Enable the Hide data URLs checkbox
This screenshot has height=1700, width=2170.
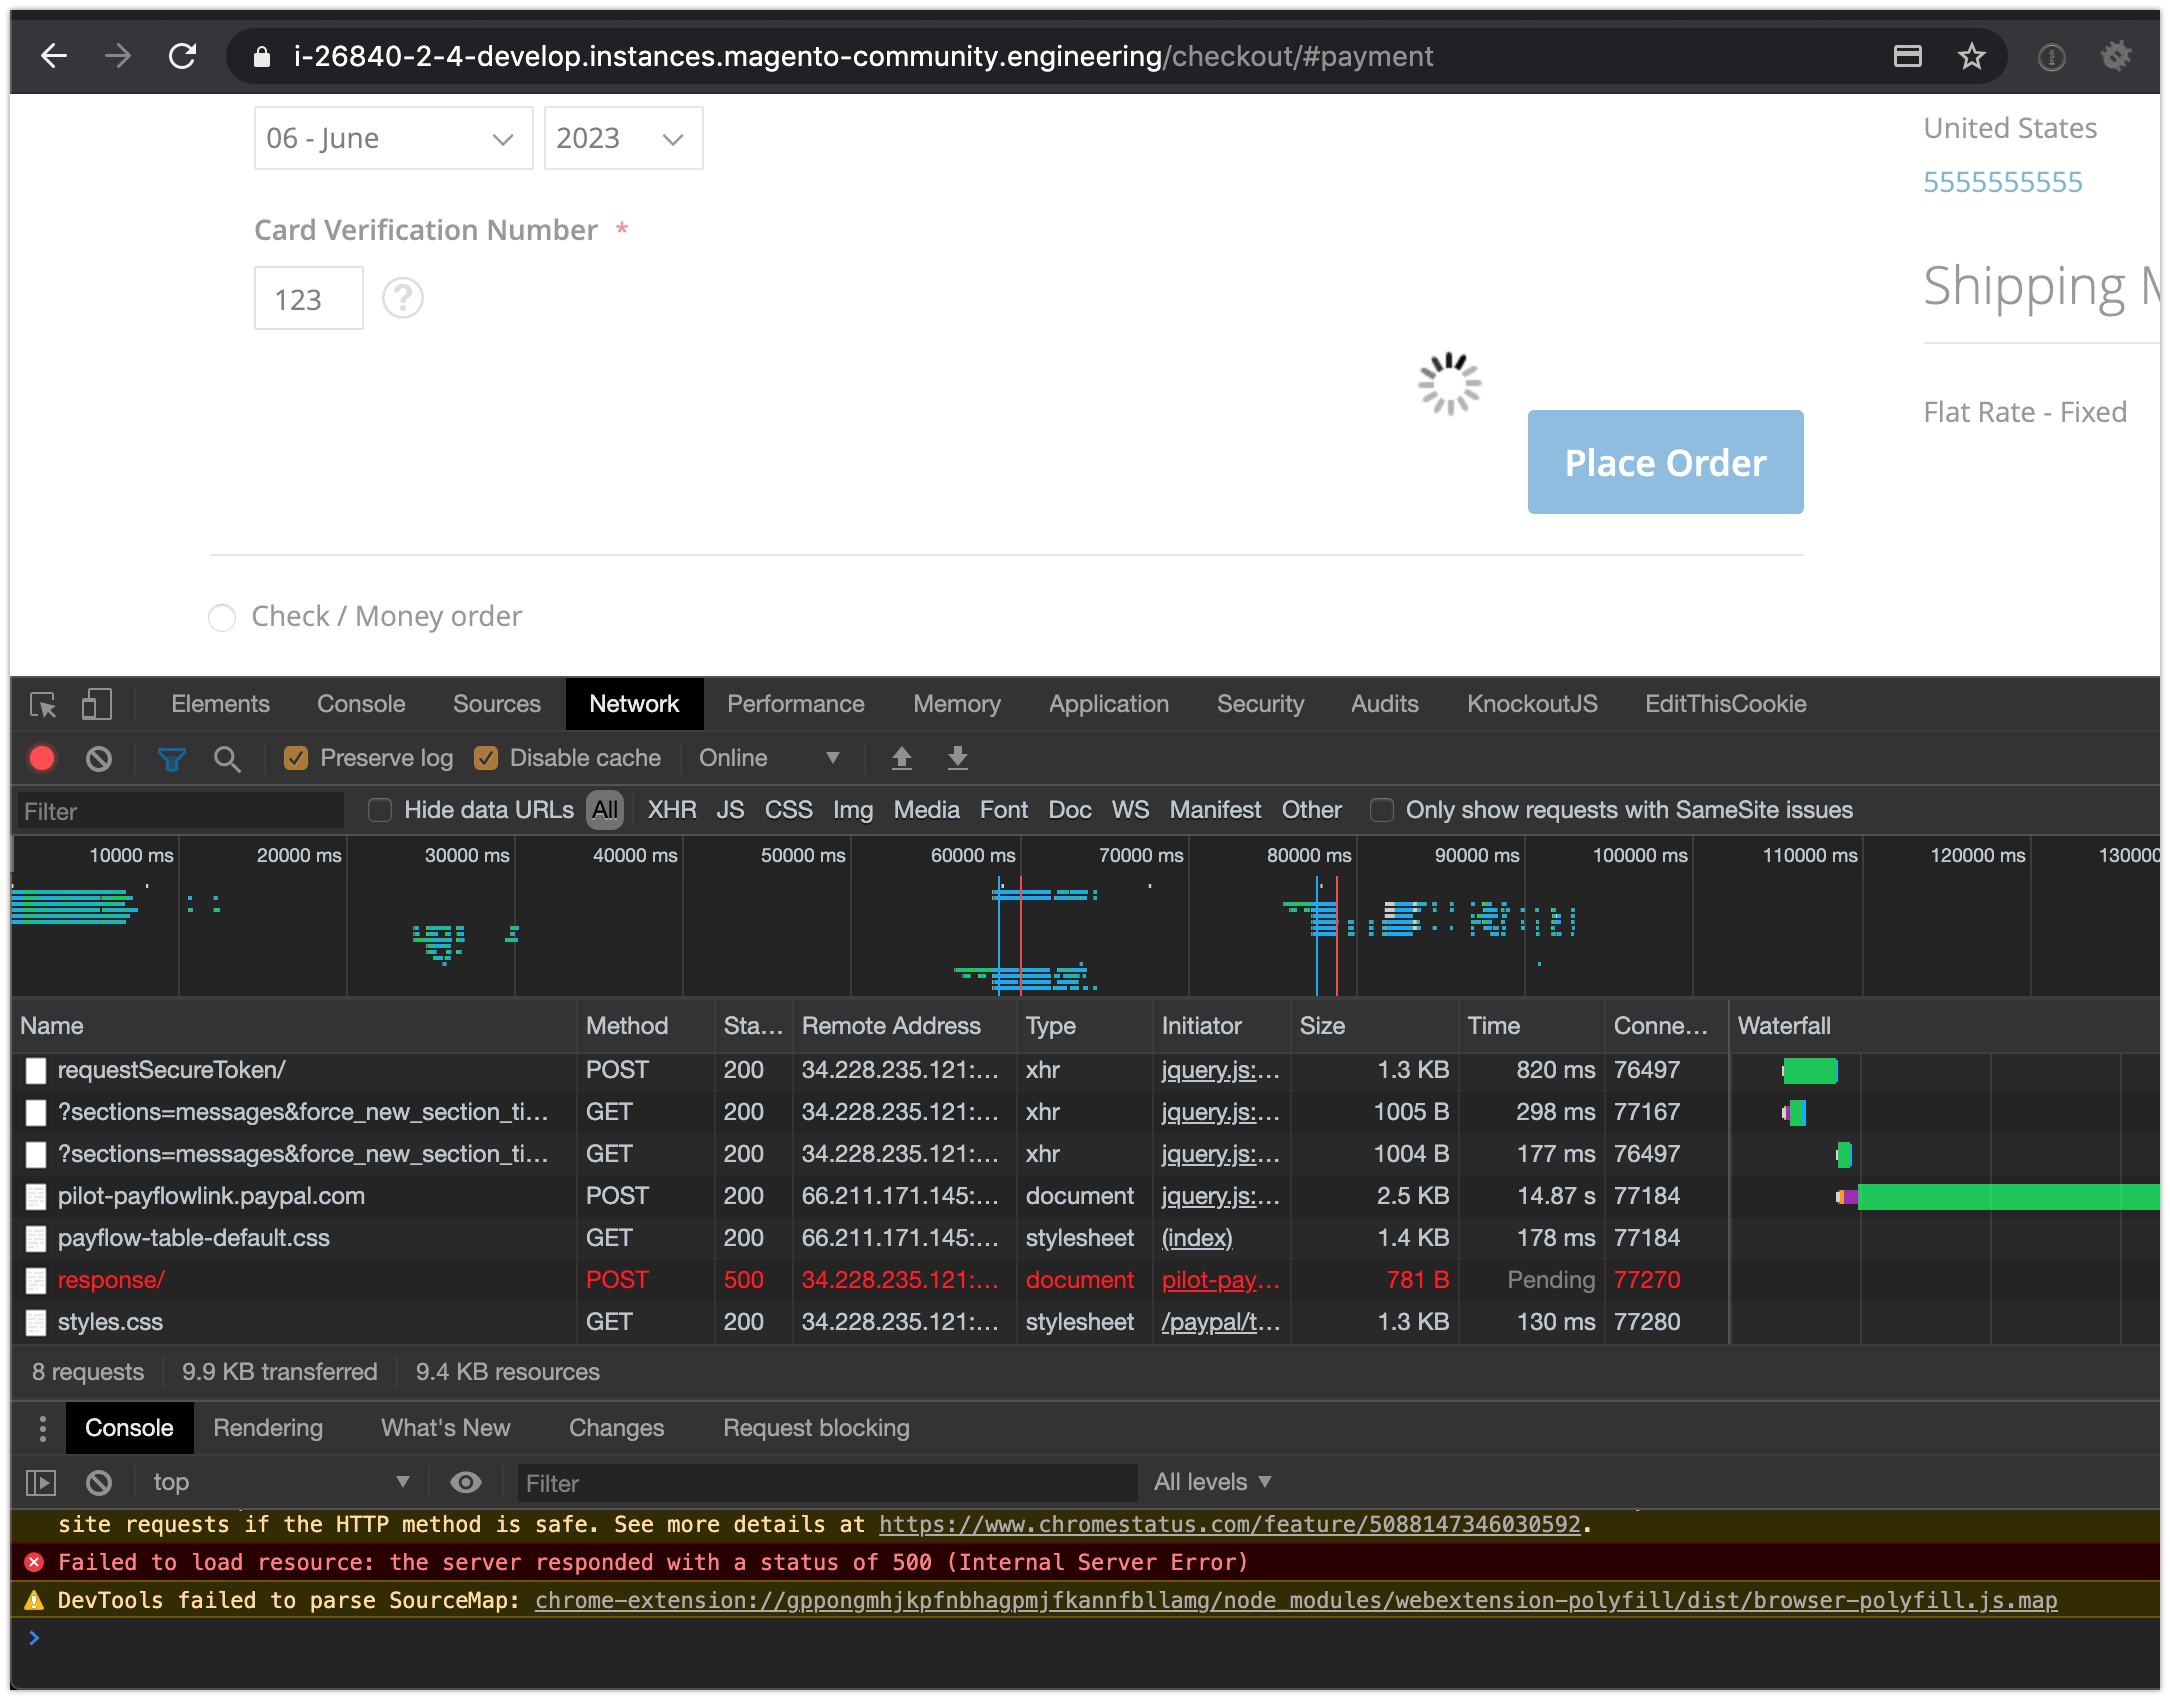[380, 810]
